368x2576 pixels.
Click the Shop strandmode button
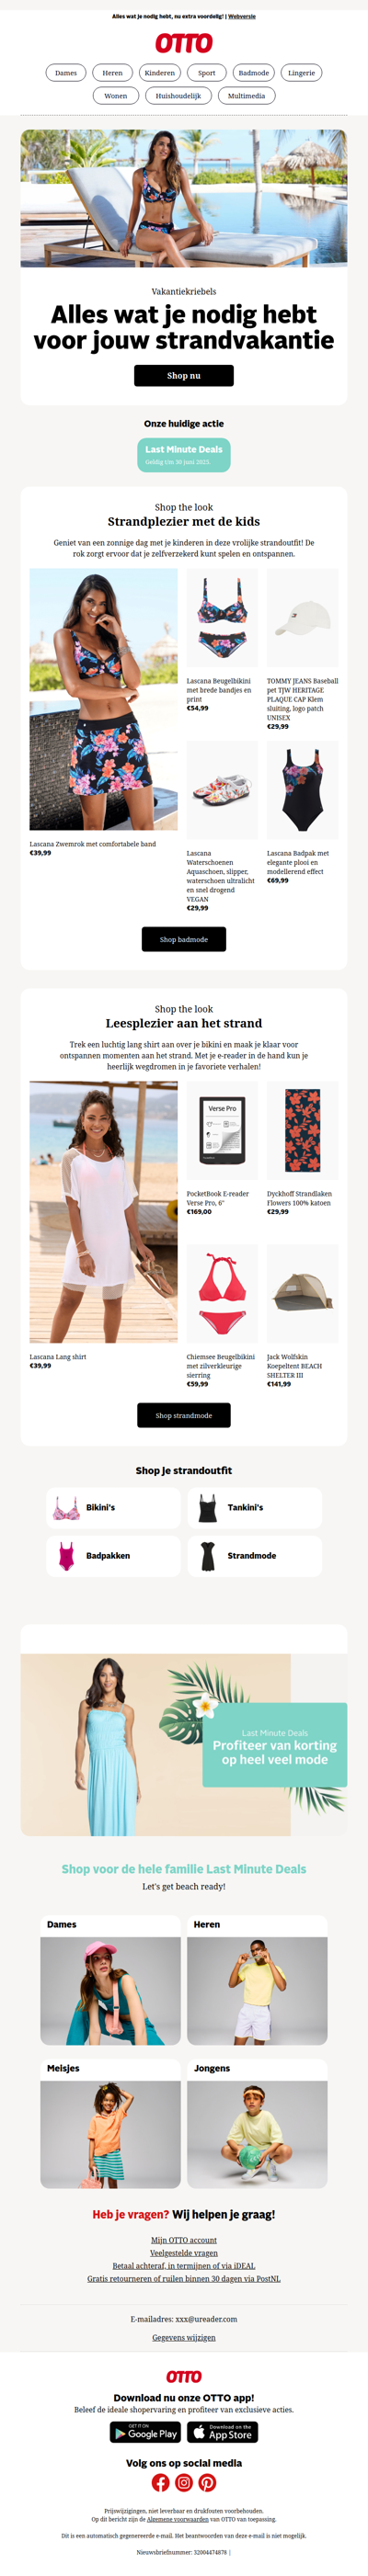tap(184, 1415)
